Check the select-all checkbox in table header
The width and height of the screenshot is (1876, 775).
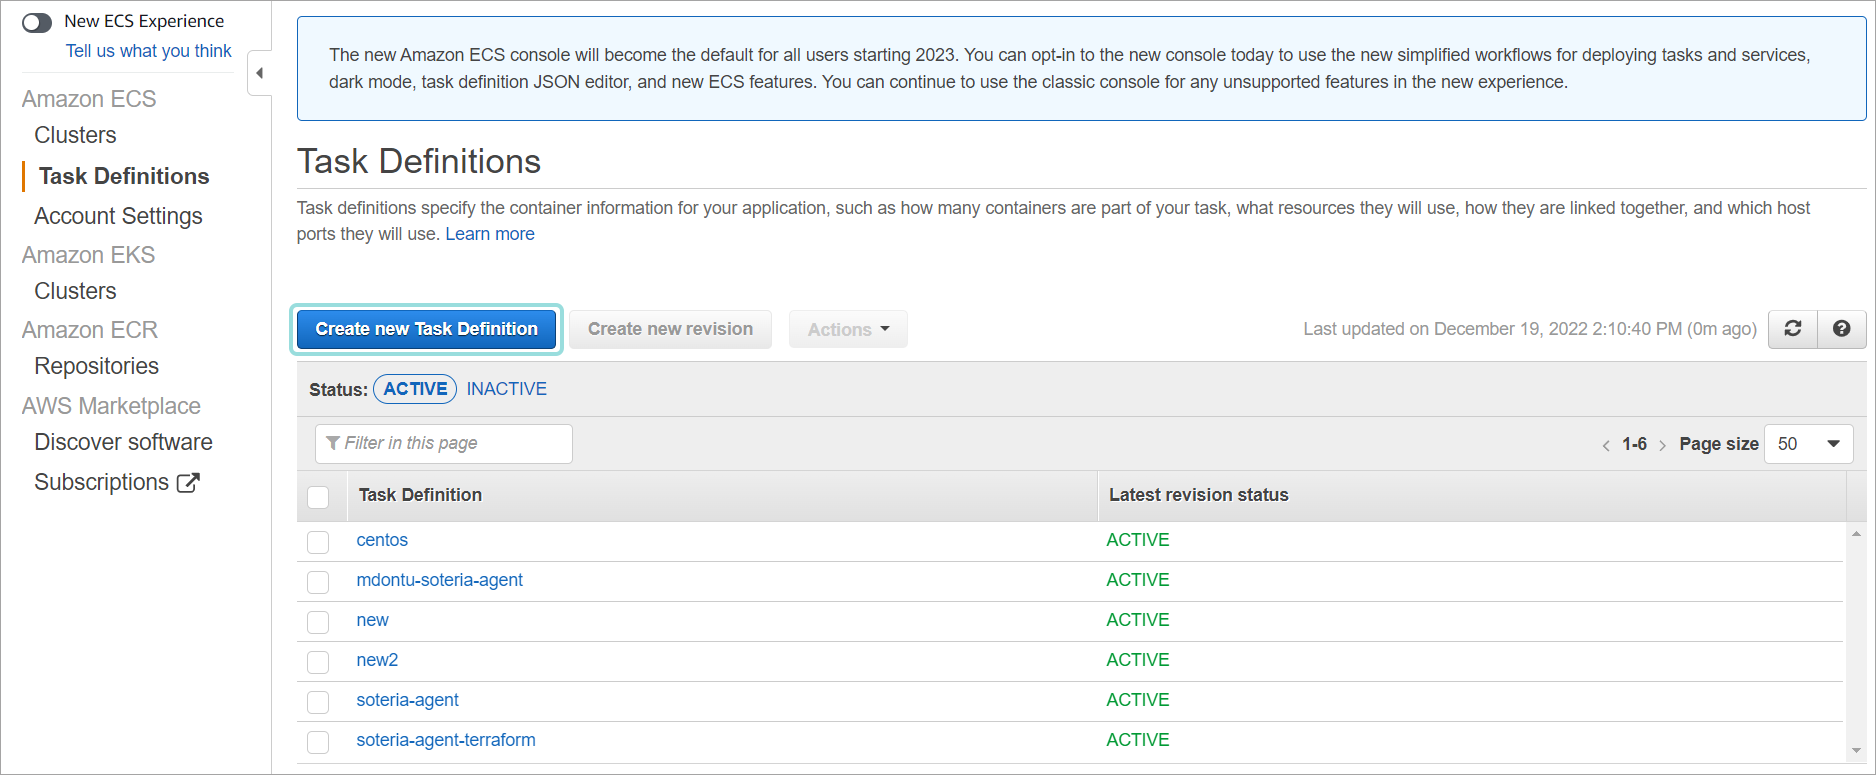pyautogui.click(x=318, y=497)
